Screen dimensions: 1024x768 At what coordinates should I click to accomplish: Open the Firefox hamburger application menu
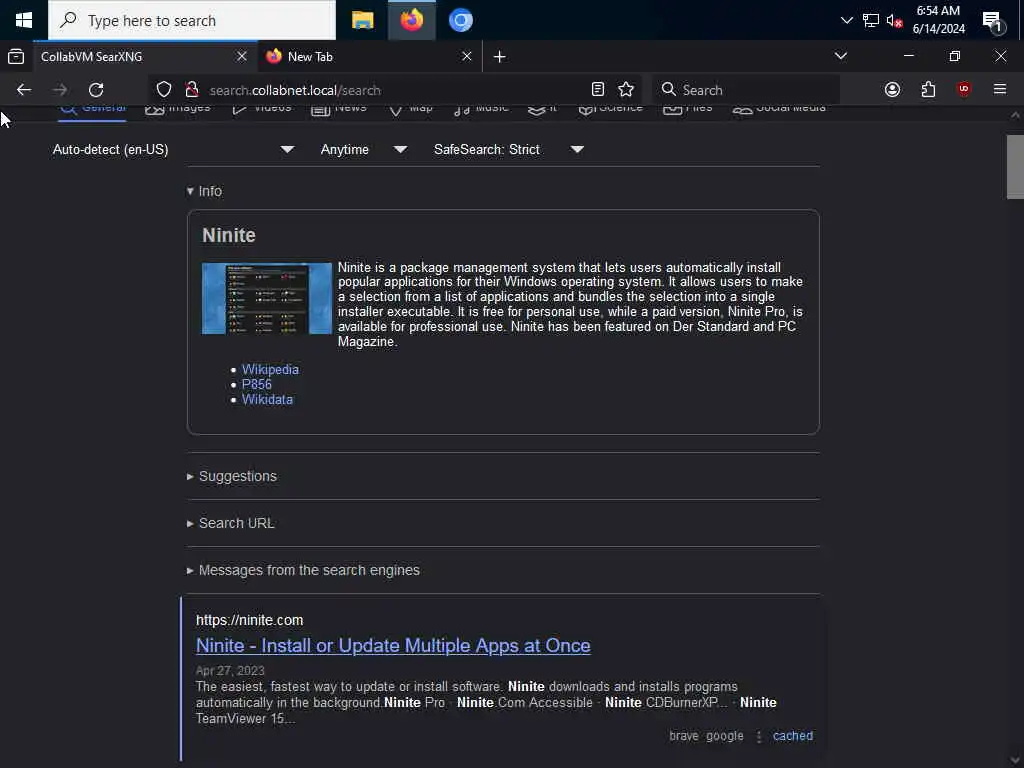(x=1000, y=89)
